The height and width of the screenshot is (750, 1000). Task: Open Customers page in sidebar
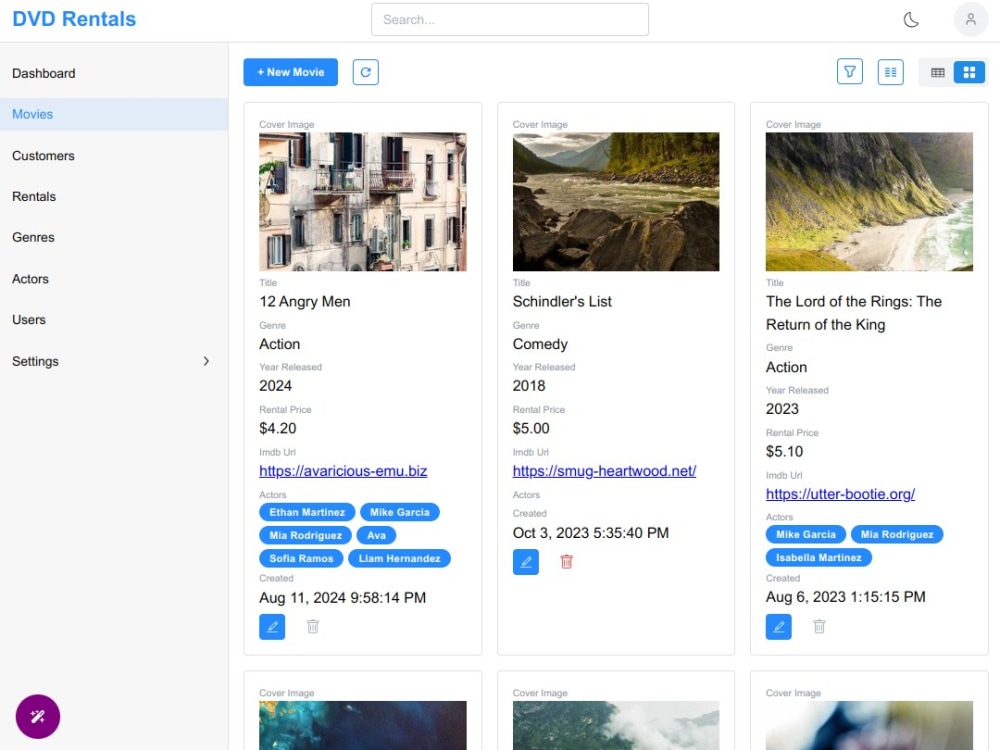(x=114, y=156)
